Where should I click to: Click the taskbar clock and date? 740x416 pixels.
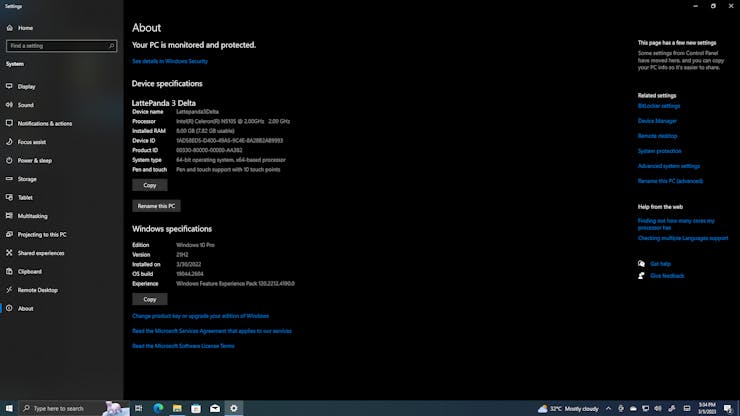pyautogui.click(x=707, y=408)
